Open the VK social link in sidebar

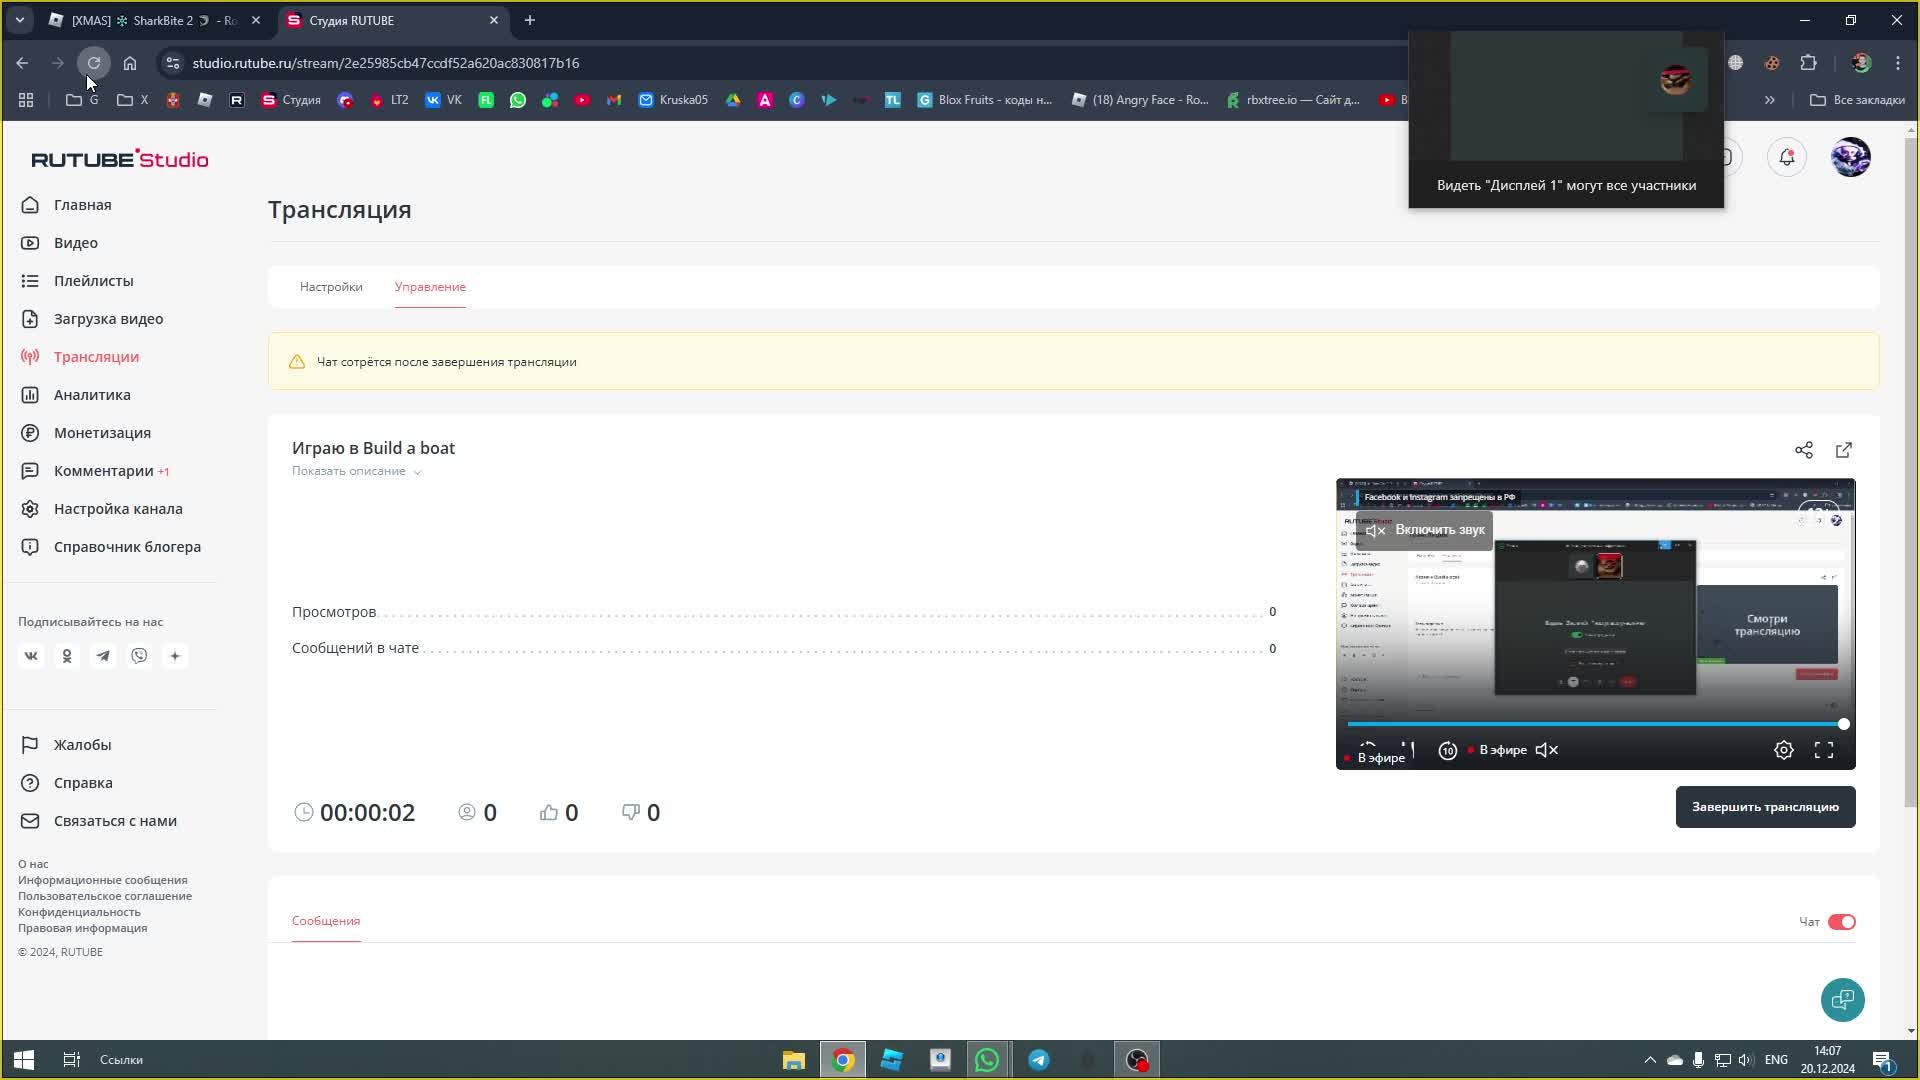tap(31, 656)
